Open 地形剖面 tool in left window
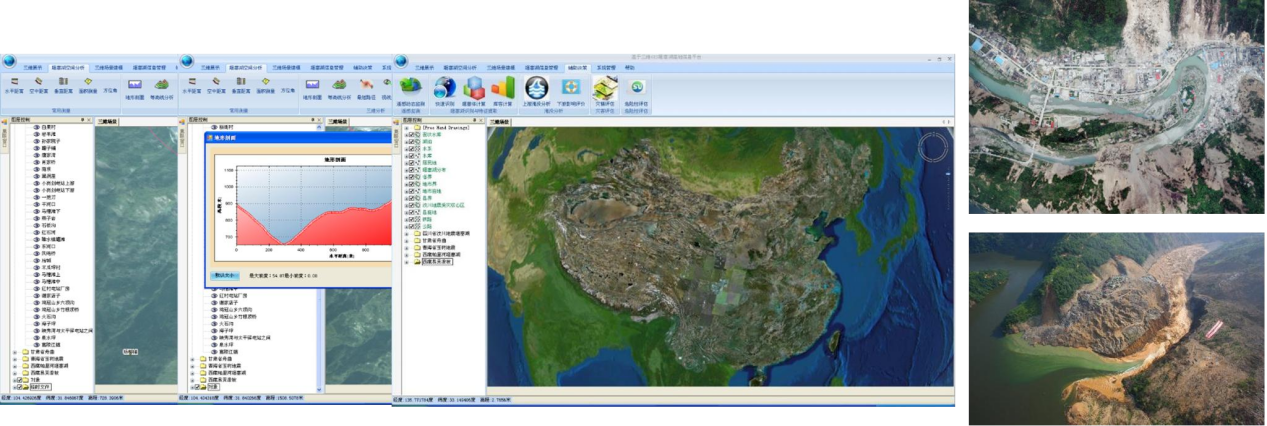This screenshot has height=426, width=1267. 135,89
